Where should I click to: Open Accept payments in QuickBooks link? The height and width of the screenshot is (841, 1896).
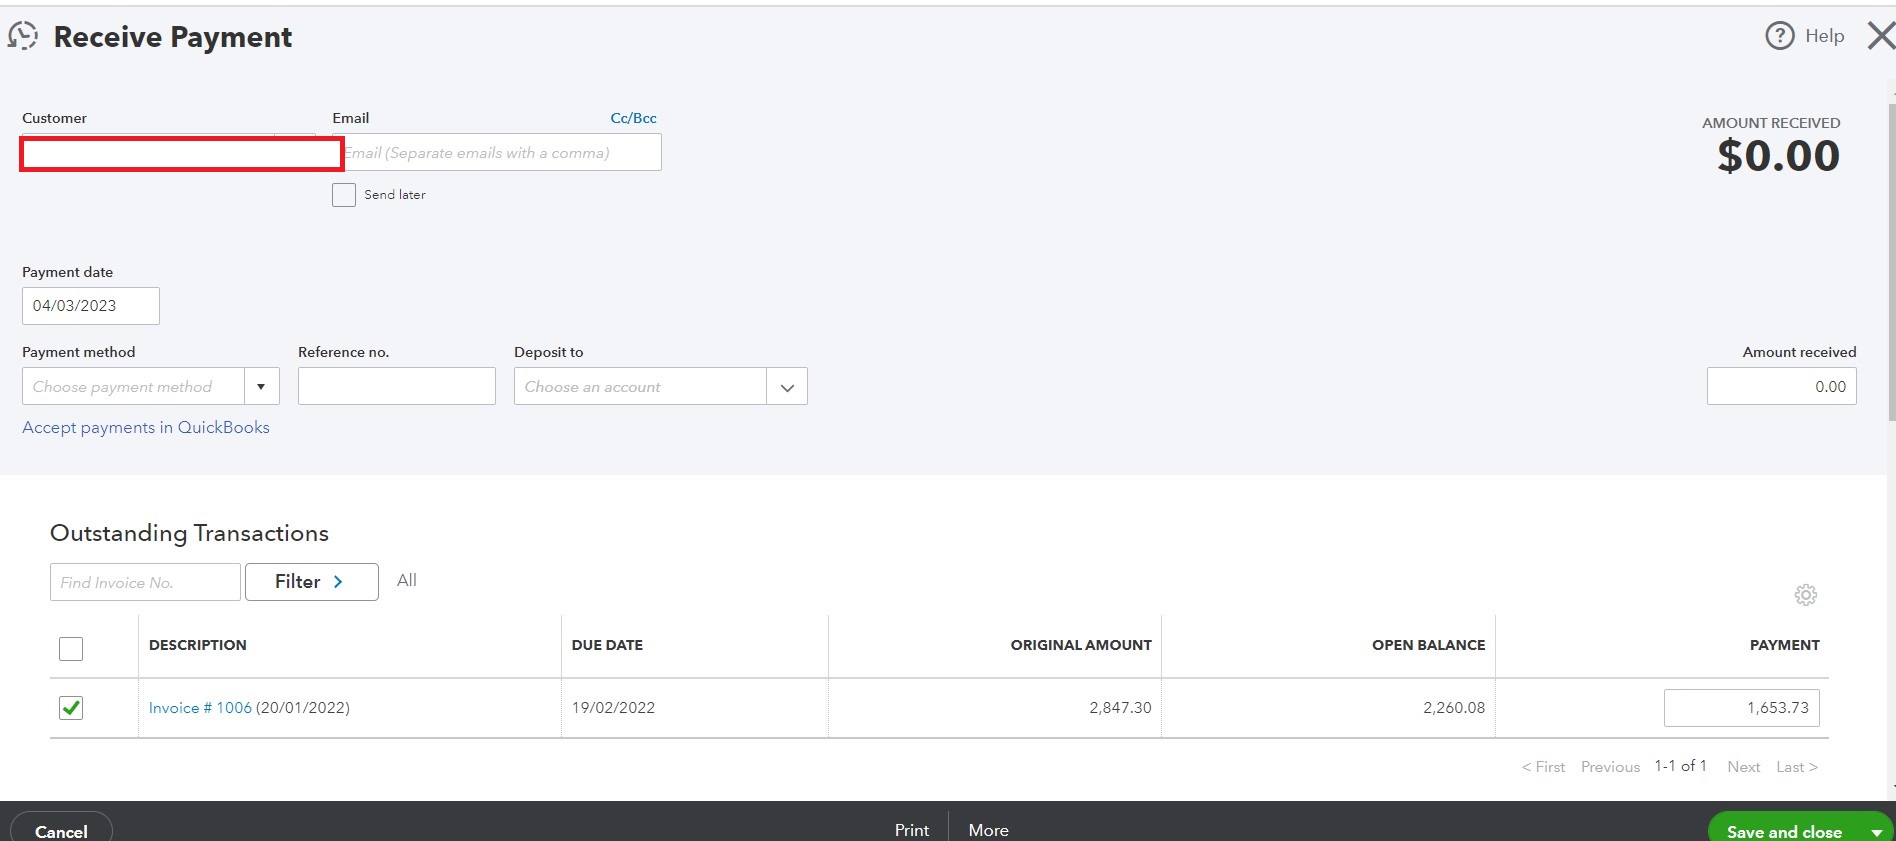(x=146, y=427)
